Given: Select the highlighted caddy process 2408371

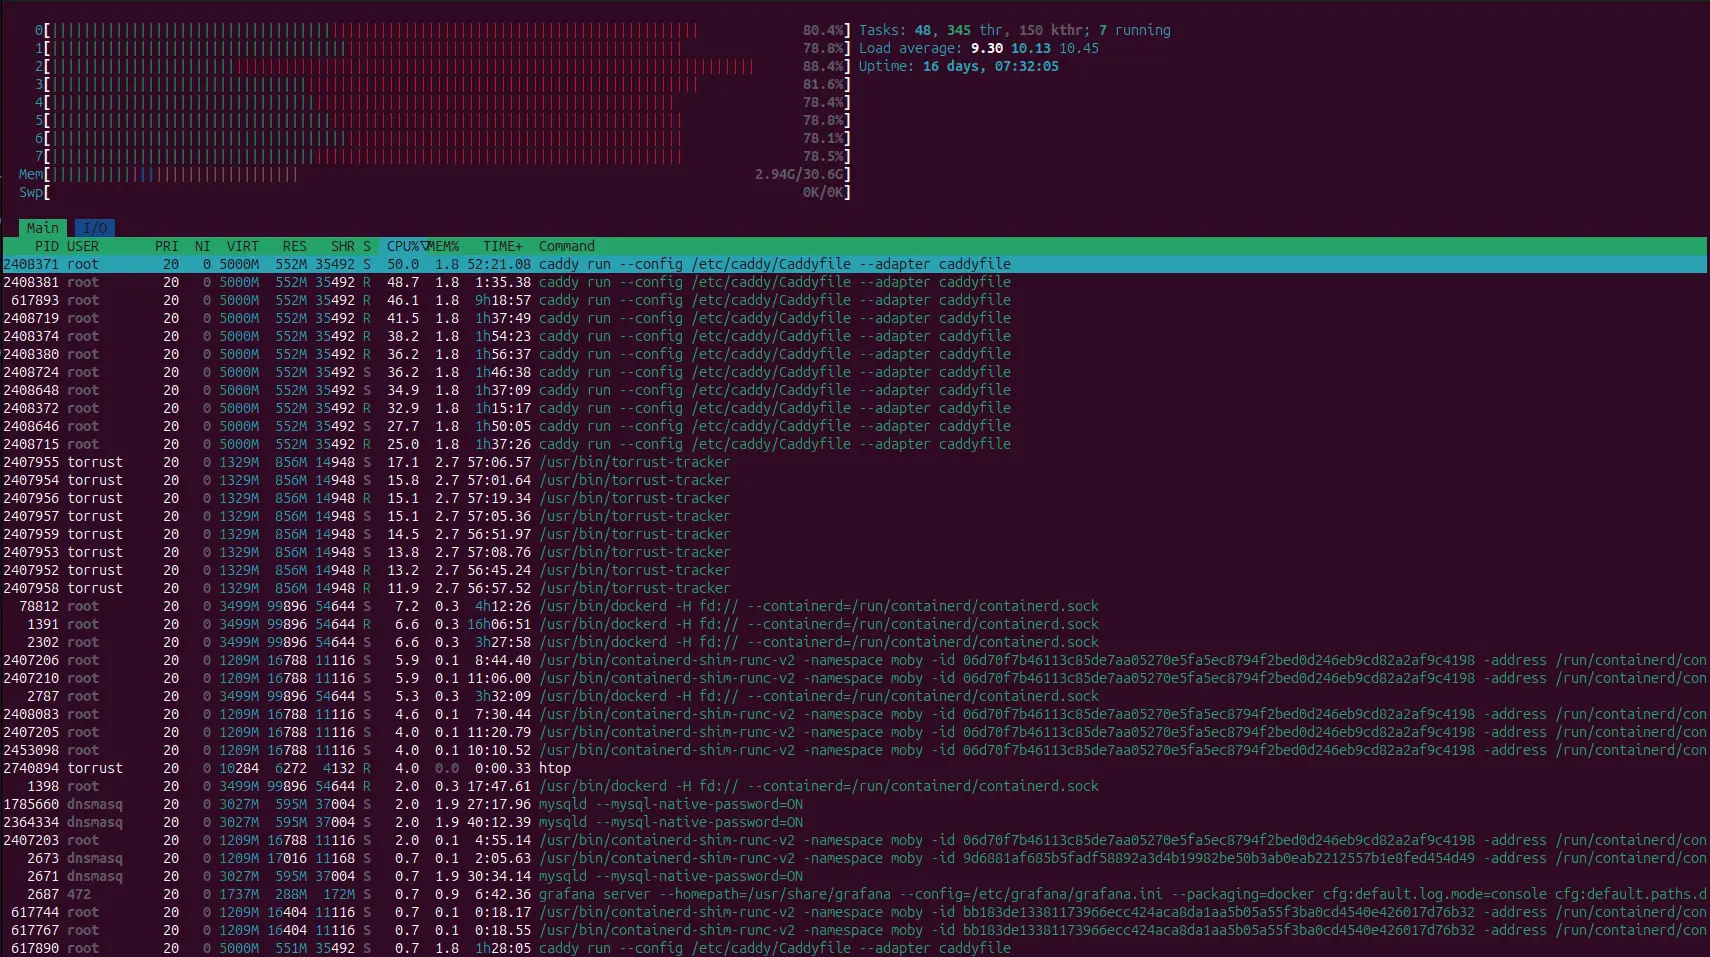Looking at the screenshot, I should [x=855, y=264].
